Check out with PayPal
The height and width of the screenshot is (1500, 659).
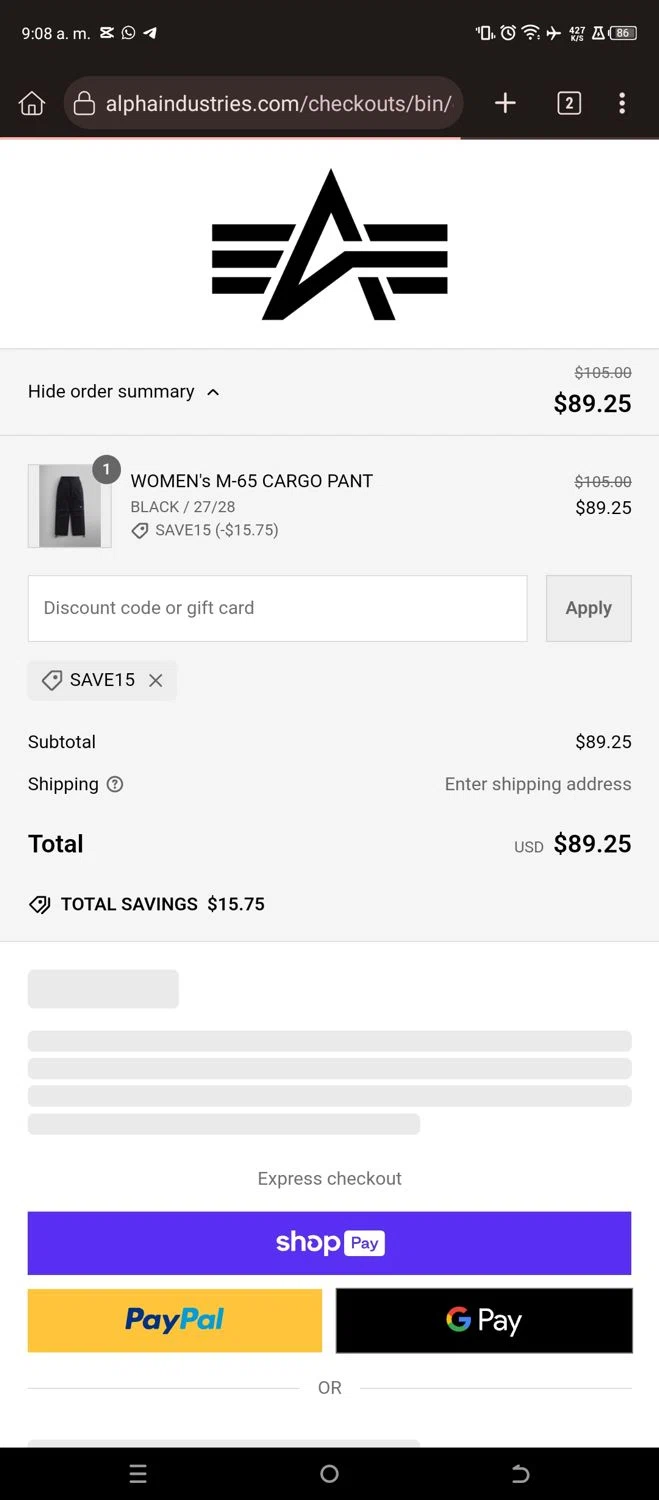[175, 1320]
